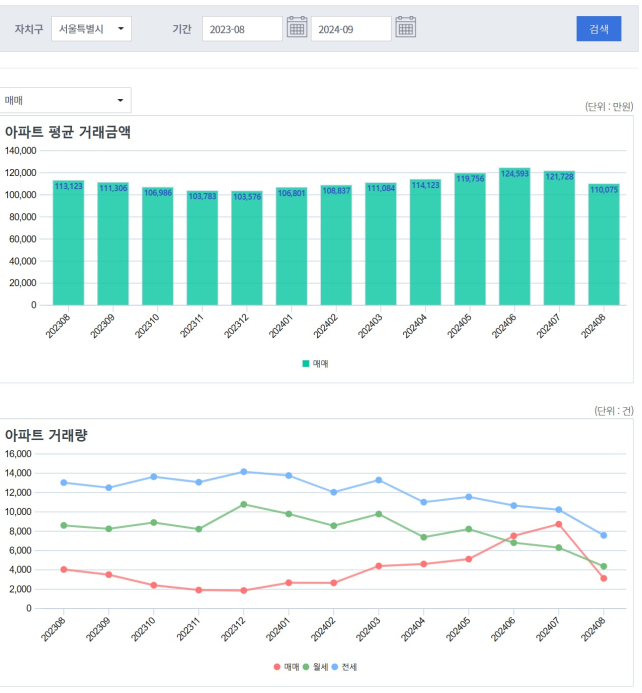Open the start date calendar picker

point(297,27)
